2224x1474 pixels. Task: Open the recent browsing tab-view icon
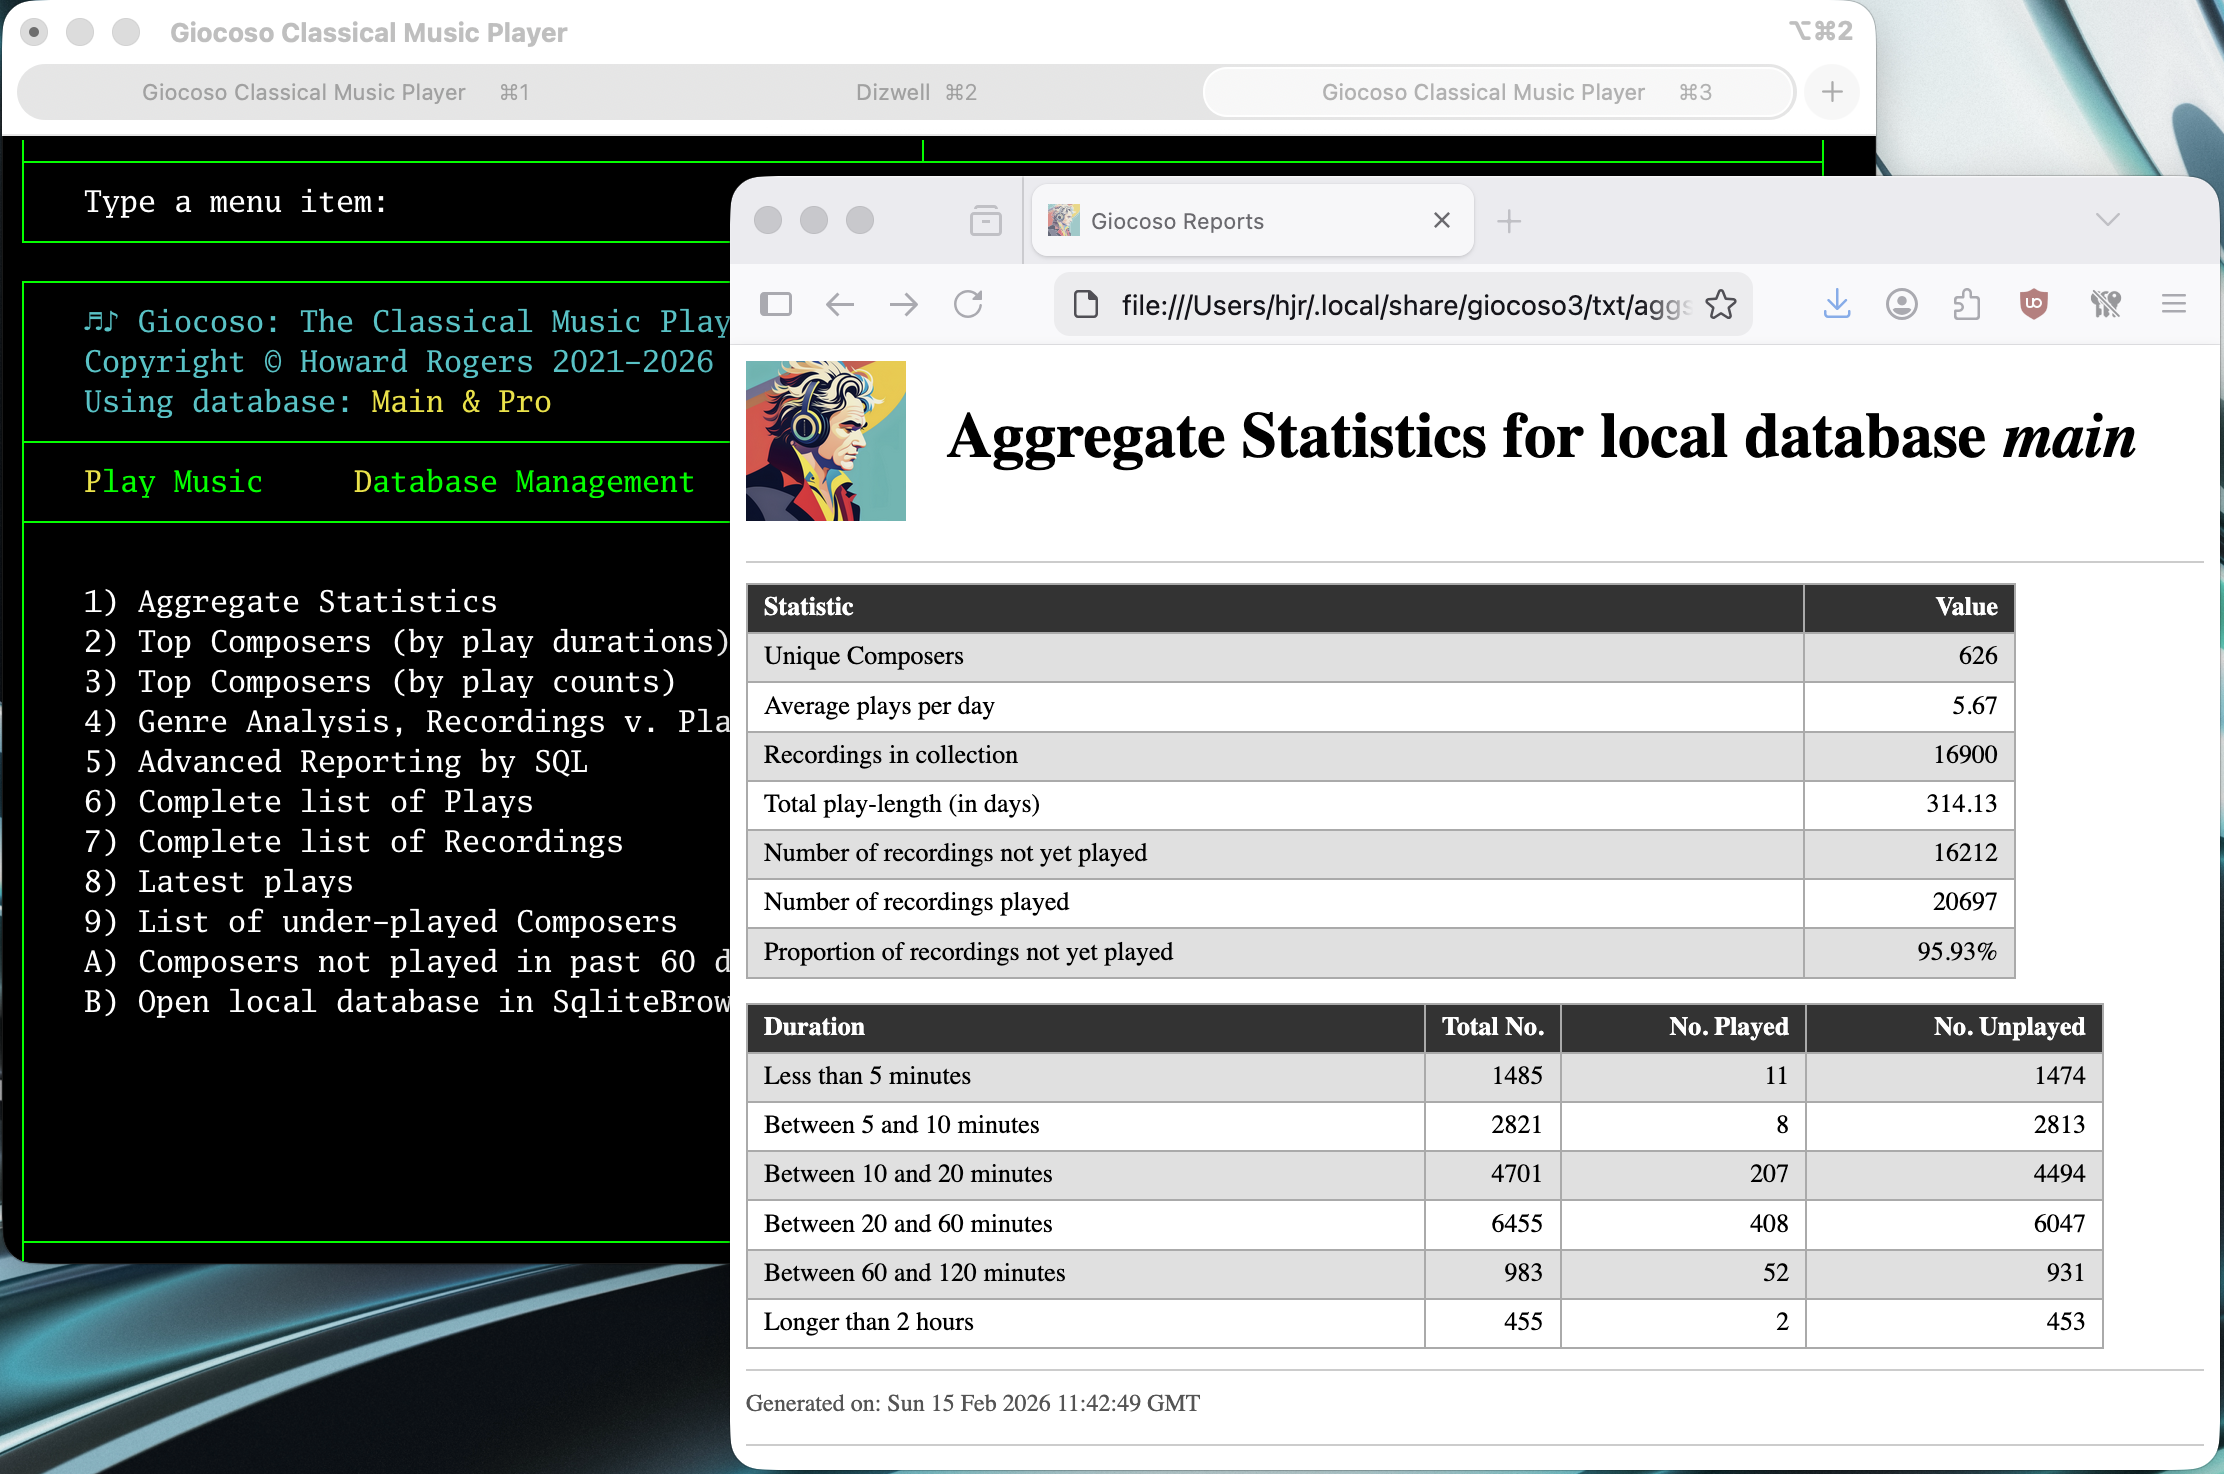985,220
